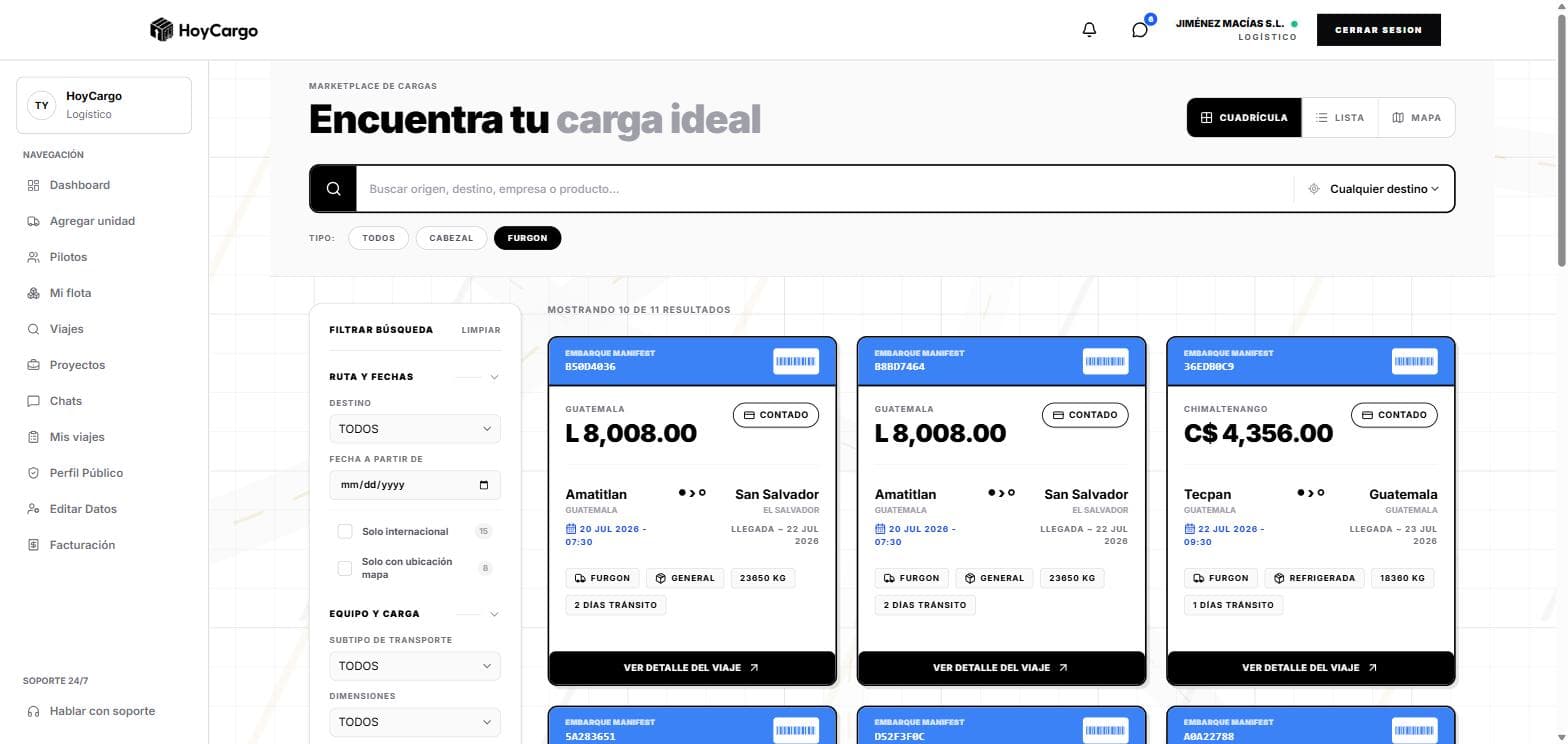
Task: Click the C$ 4,356.00 price
Action: (1258, 433)
